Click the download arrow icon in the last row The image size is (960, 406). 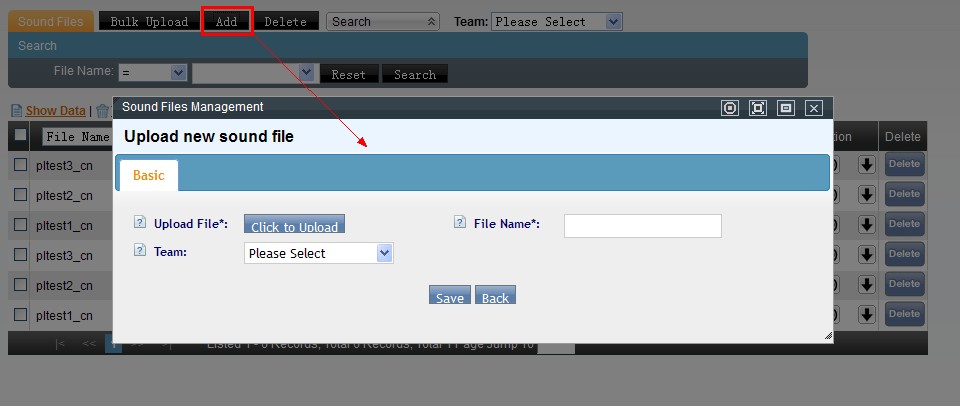(866, 314)
